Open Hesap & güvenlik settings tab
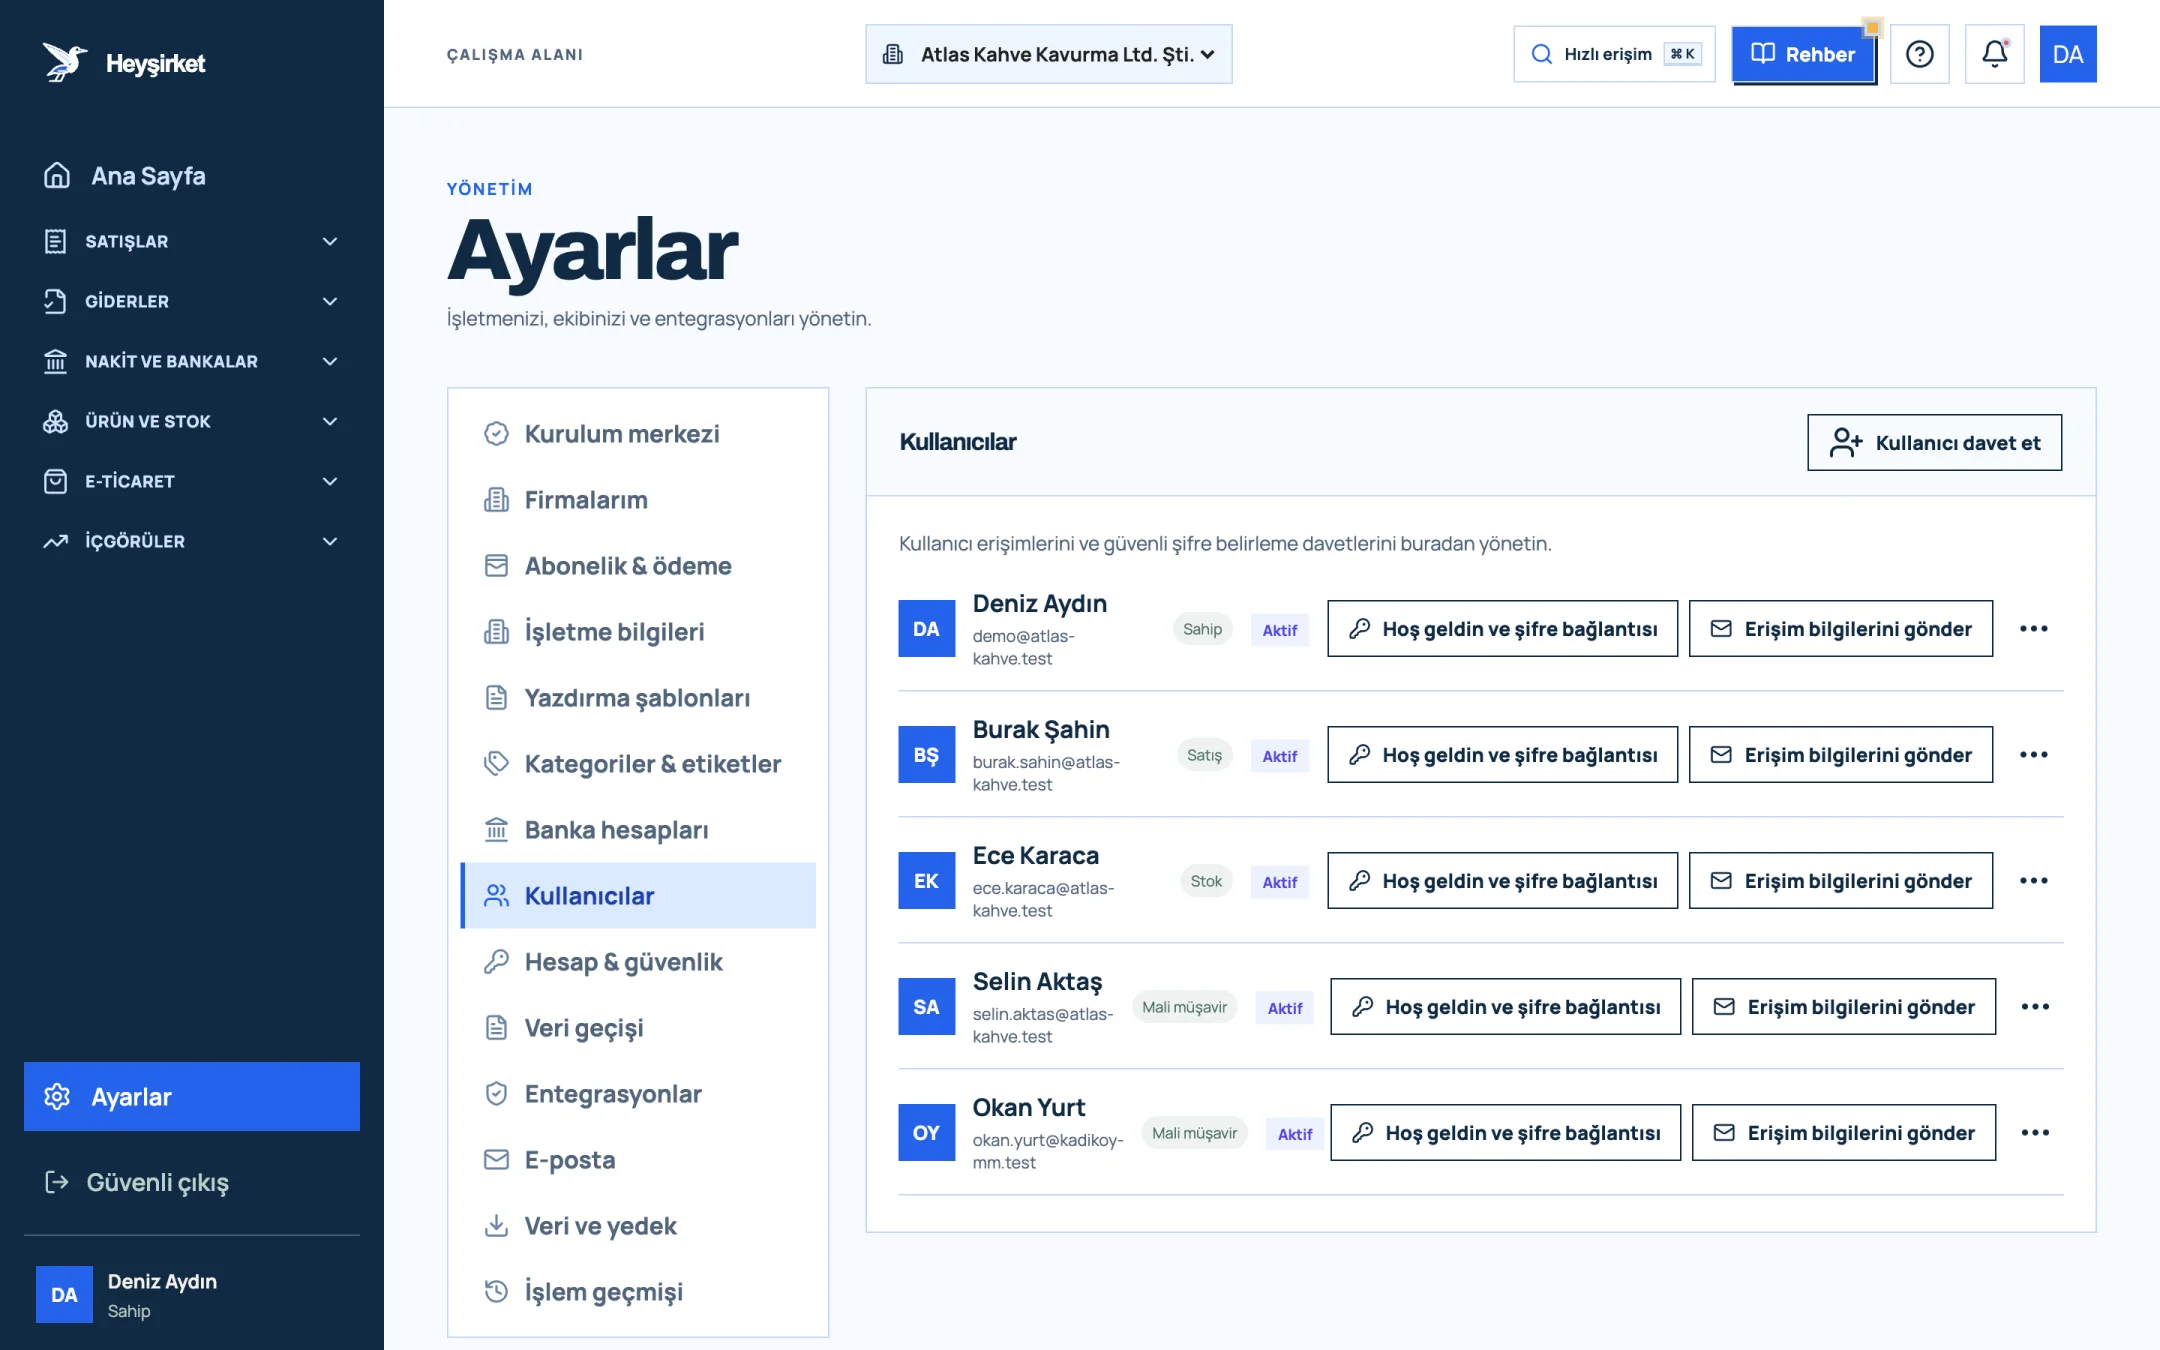This screenshot has height=1350, width=2160. (638, 962)
